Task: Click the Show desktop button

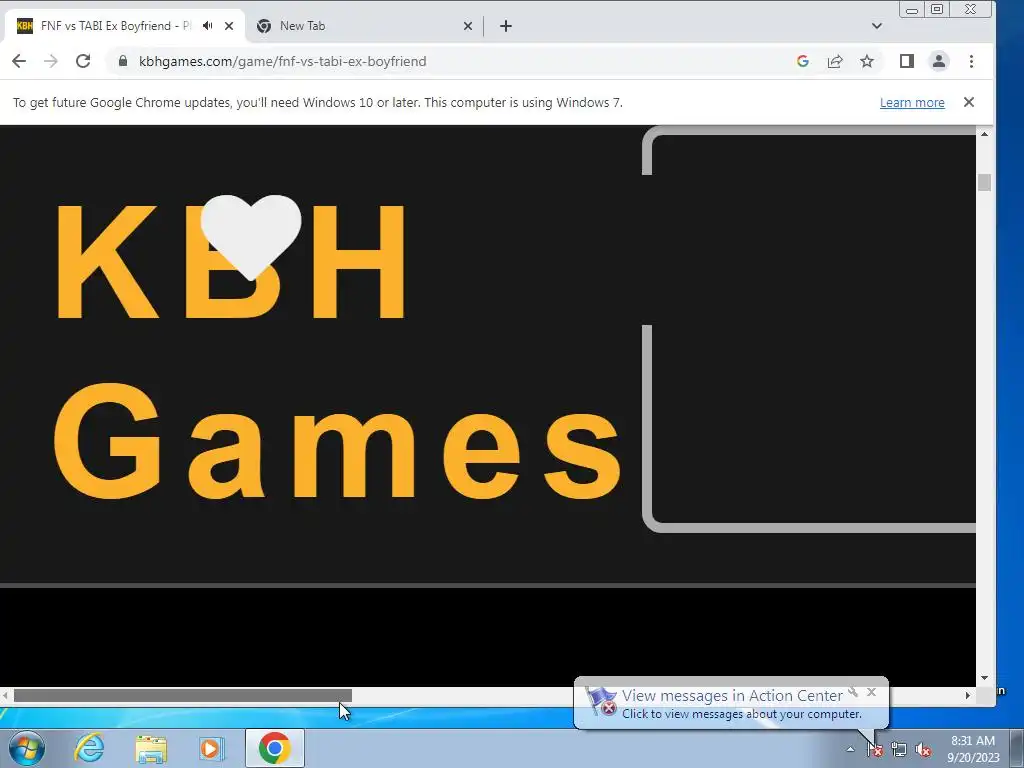Action: (x=1016, y=749)
